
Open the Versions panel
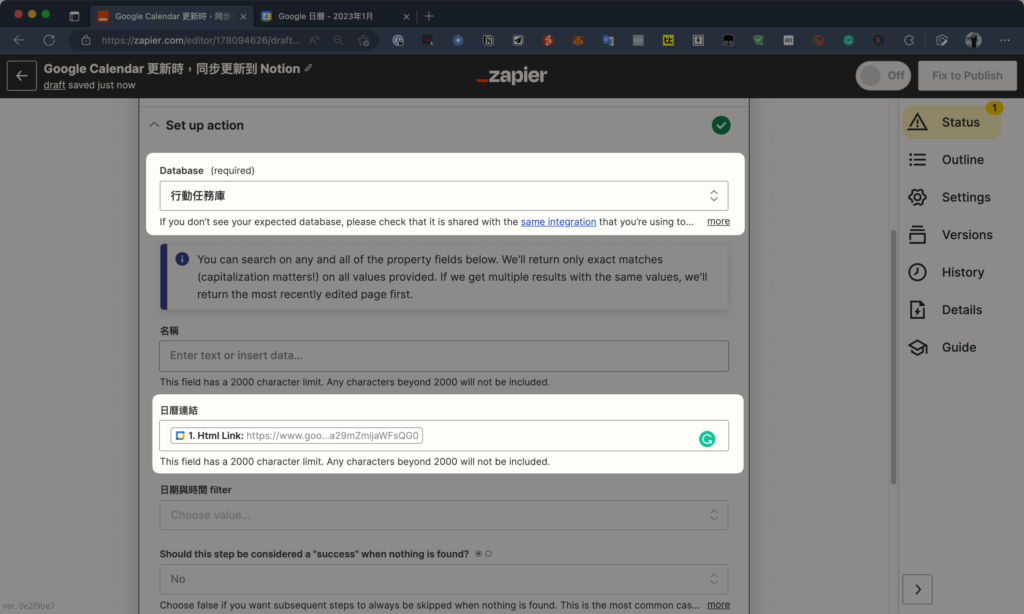pos(952,235)
